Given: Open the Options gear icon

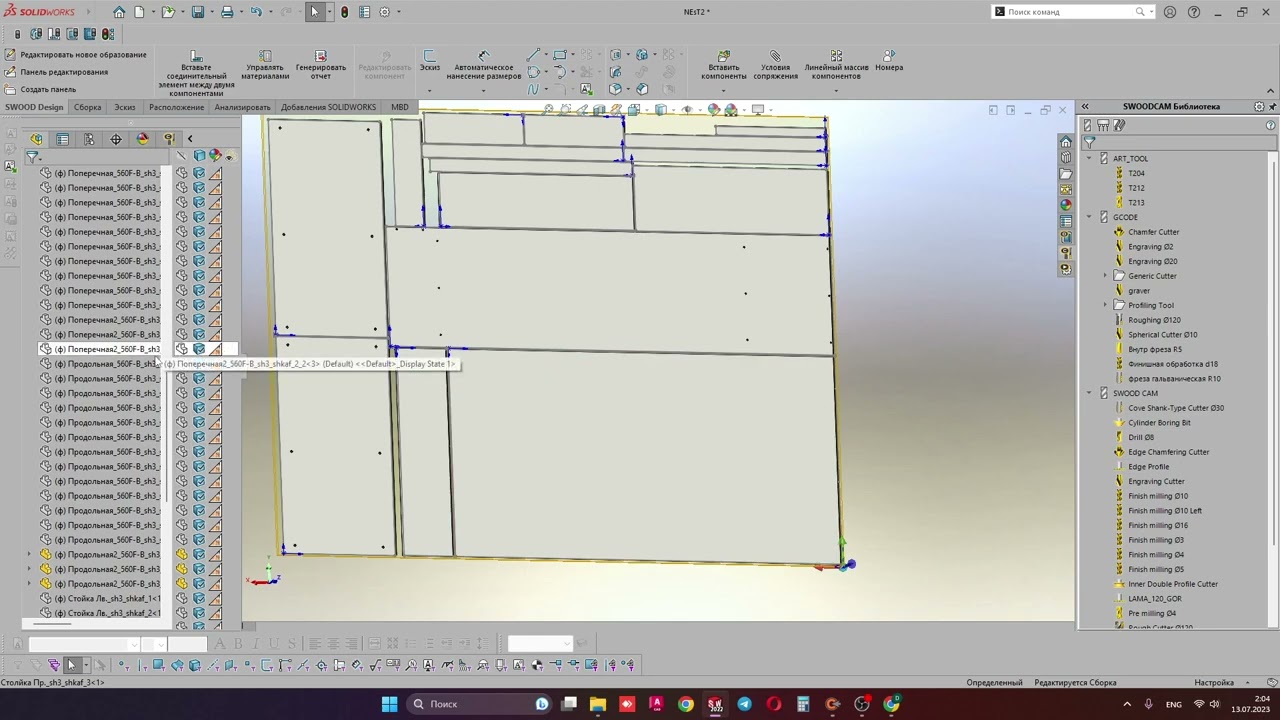Looking at the screenshot, I should (384, 12).
